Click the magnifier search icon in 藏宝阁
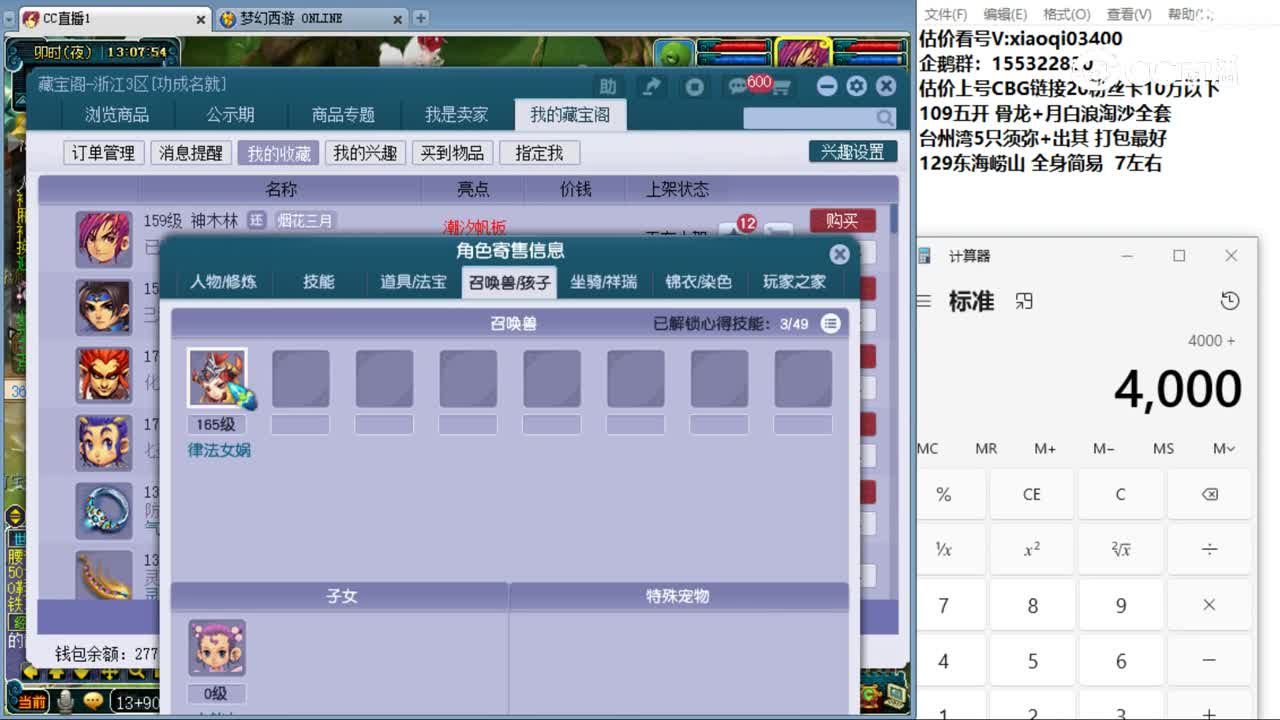The image size is (1280, 720). pyautogui.click(x=884, y=118)
